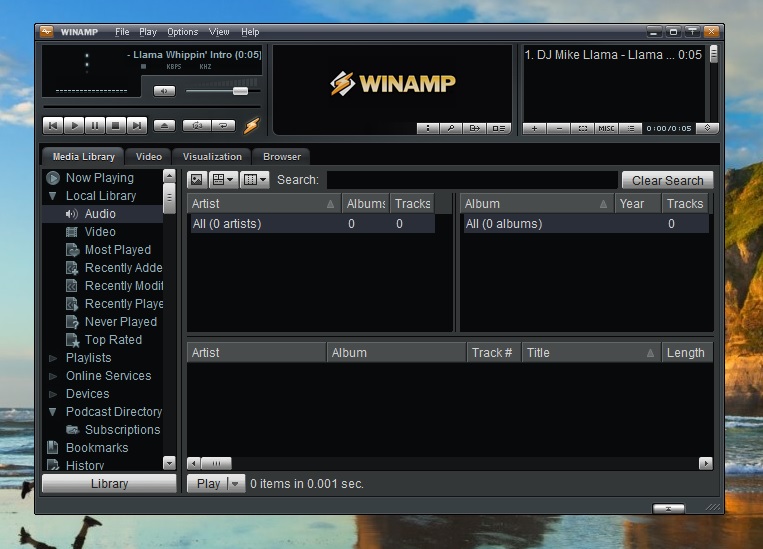Image resolution: width=763 pixels, height=549 pixels.
Task: Sort tracks by the Title column
Action: coord(591,353)
